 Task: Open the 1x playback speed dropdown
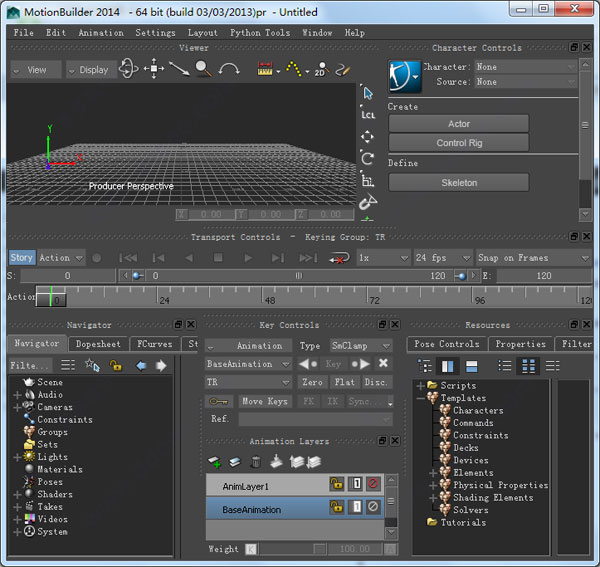coord(383,258)
